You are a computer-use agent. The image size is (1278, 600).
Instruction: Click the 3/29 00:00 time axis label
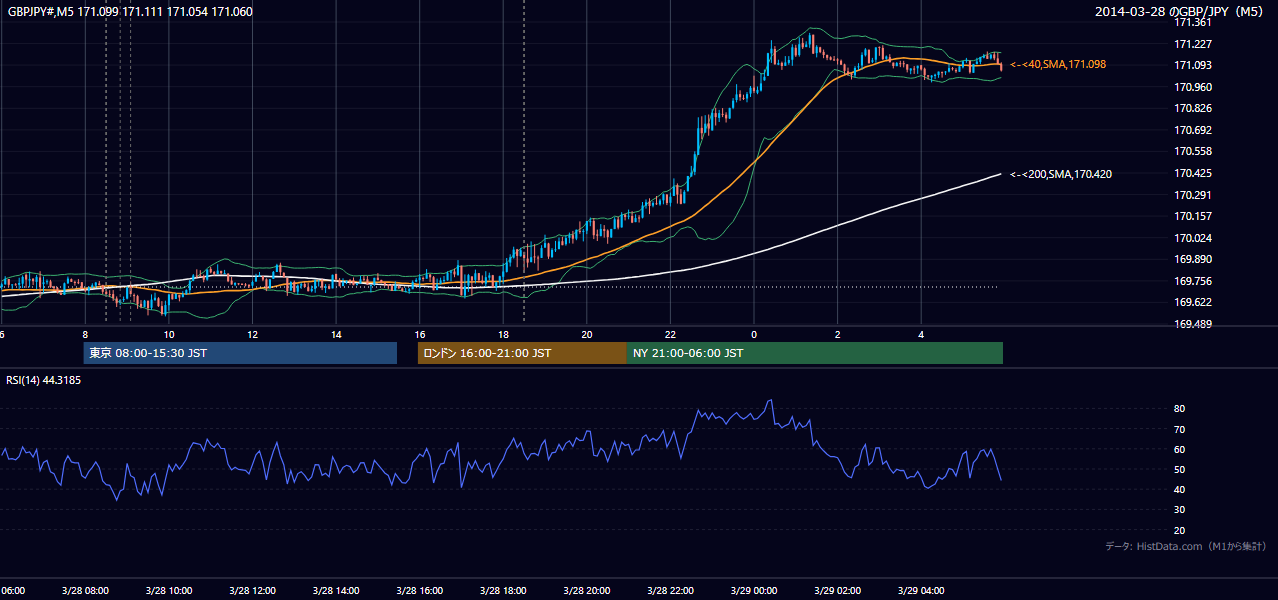[x=754, y=590]
